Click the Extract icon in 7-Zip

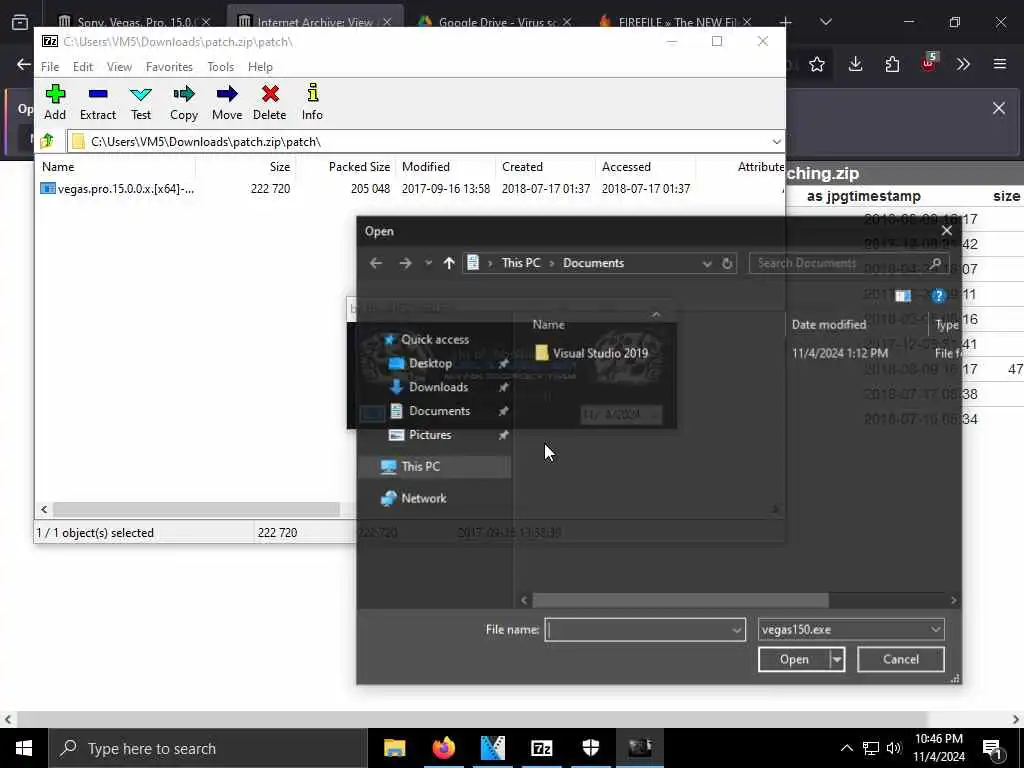98,102
